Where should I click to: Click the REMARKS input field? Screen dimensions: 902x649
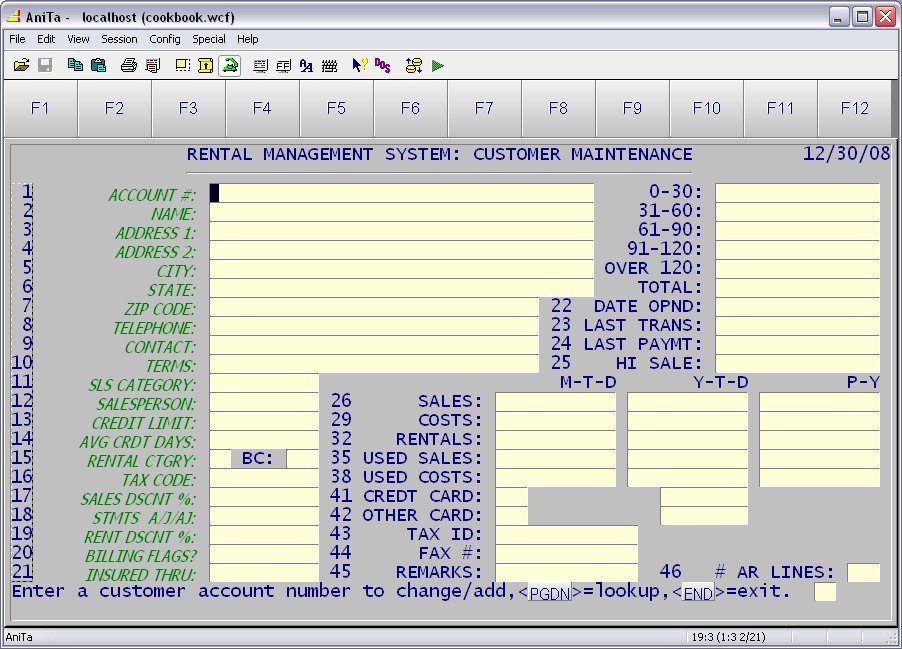tap(567, 573)
